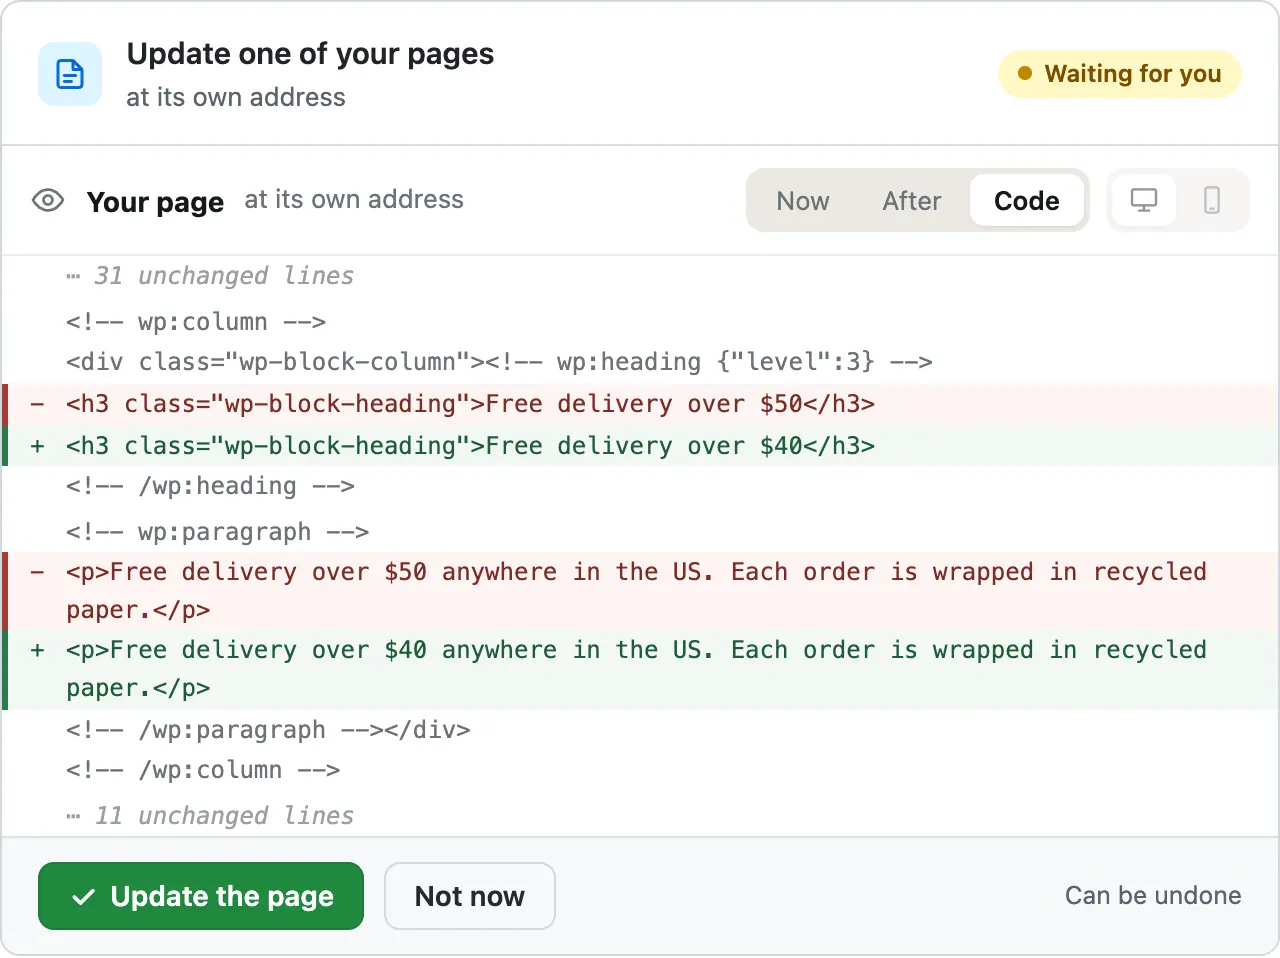1280x958 pixels.
Task: Click the Update one of your pages title
Action: (310, 54)
